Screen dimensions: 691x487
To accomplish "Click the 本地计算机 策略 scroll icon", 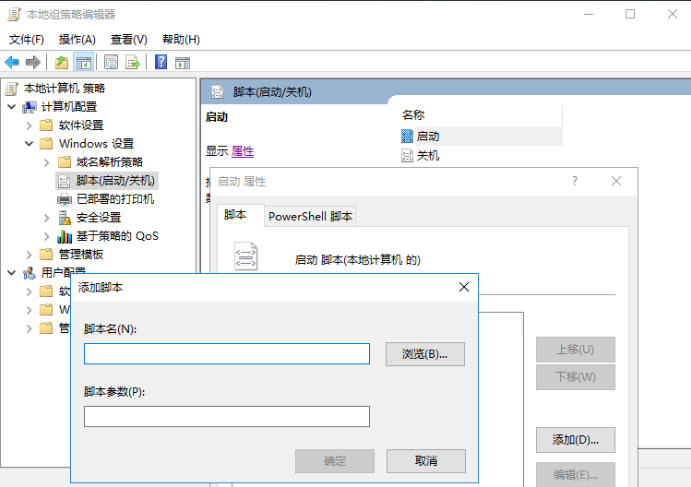I will (12, 89).
